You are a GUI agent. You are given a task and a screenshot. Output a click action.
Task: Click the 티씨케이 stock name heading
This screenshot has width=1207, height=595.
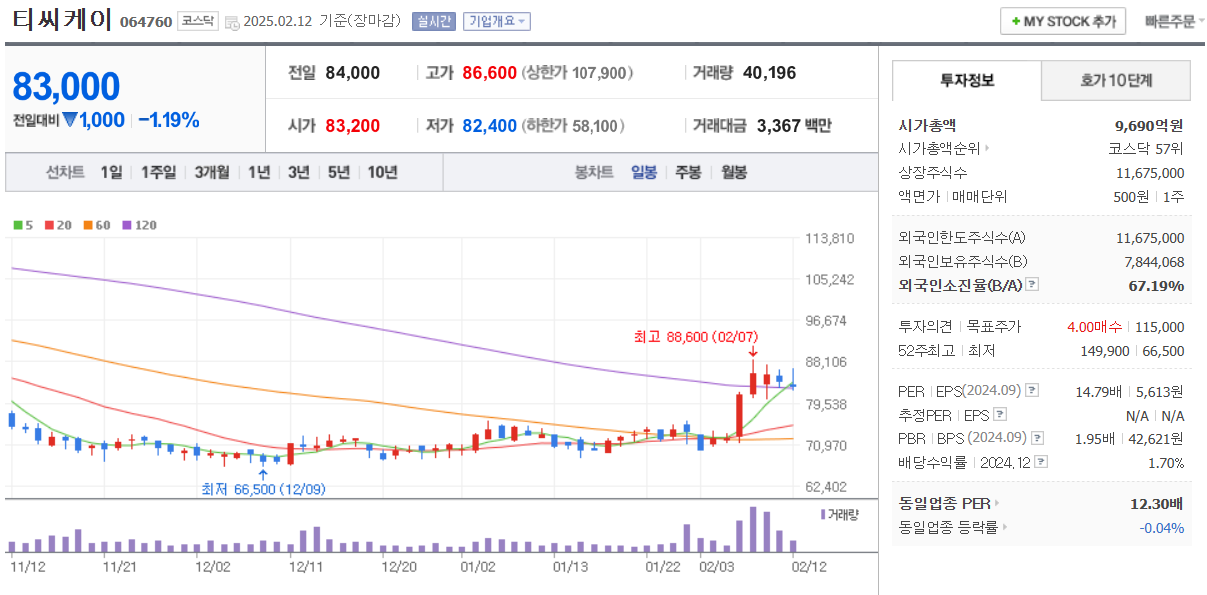click(x=62, y=20)
